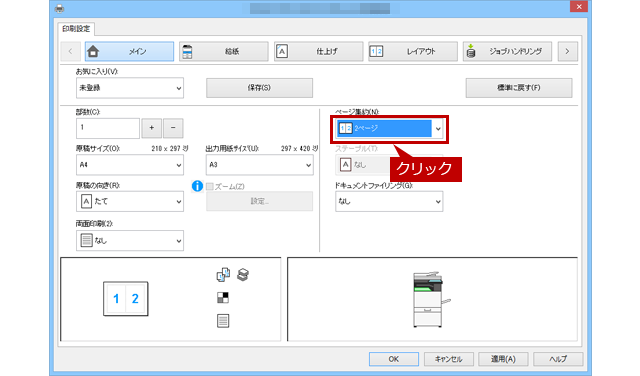
Task: Switch to the レイアウト tab
Action: pyautogui.click(x=413, y=51)
